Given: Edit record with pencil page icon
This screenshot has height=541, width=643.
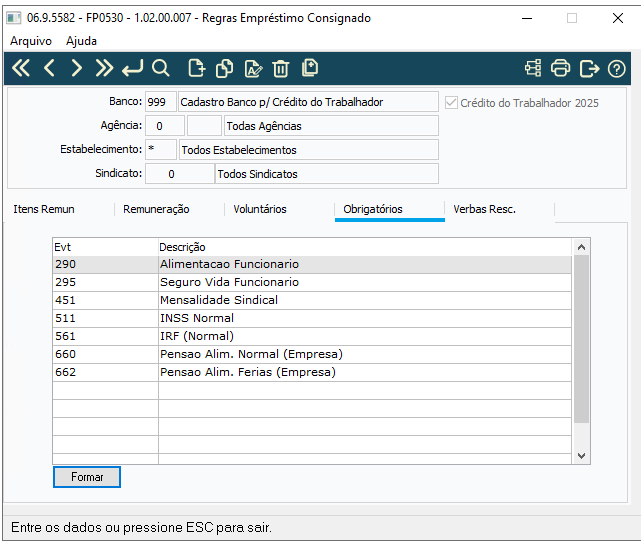Looking at the screenshot, I should pos(253,68).
